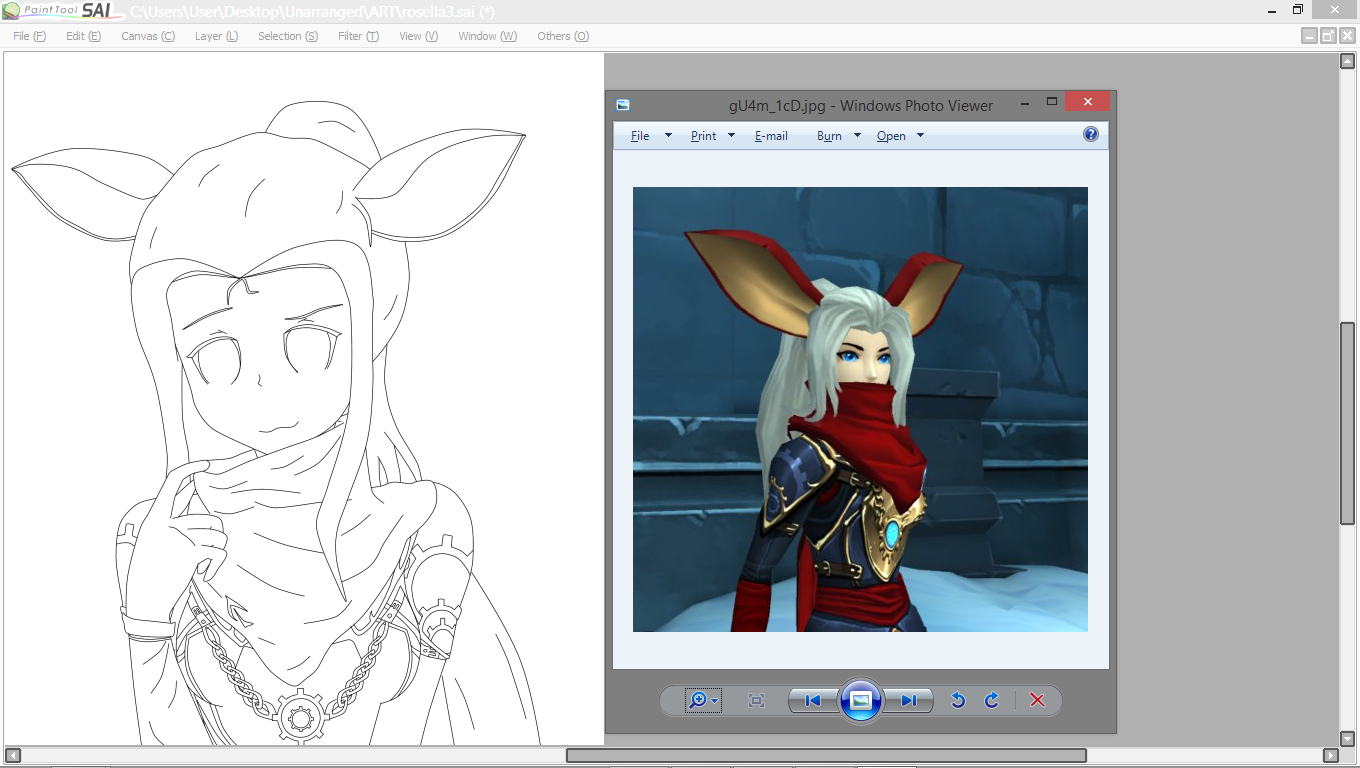Click the Photo Viewer title bar icon
1360x768 pixels.
[x=623, y=104]
